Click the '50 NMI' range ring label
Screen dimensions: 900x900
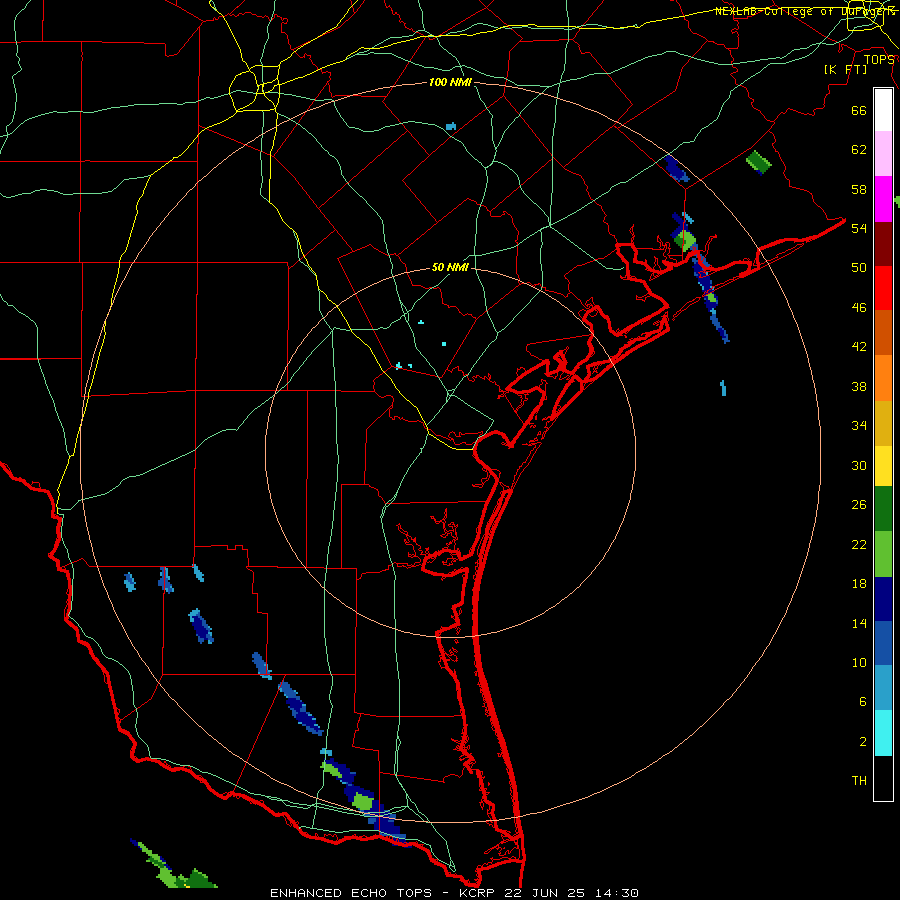point(450,267)
